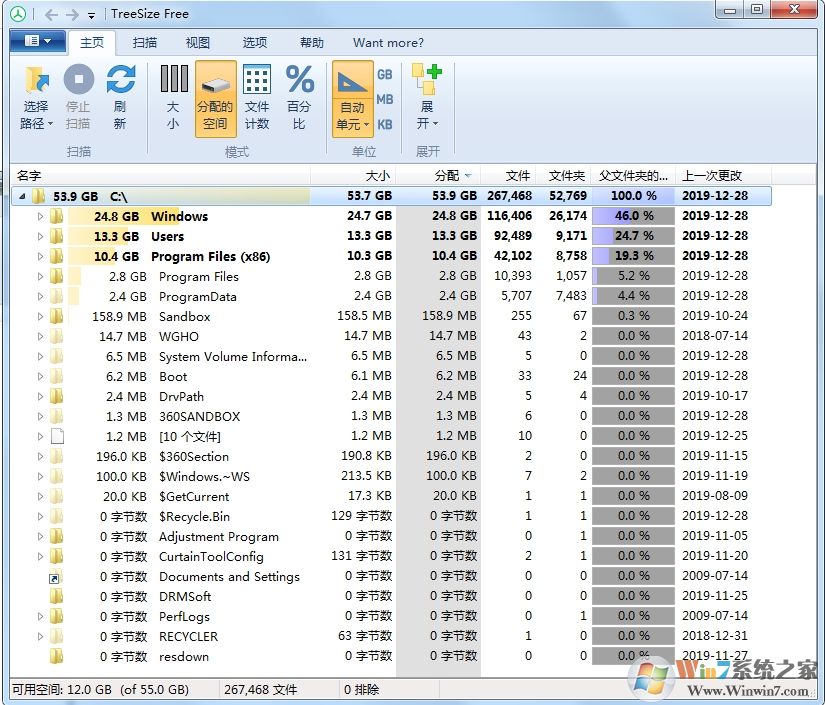Expand the Windows folder tree node

pos(40,217)
